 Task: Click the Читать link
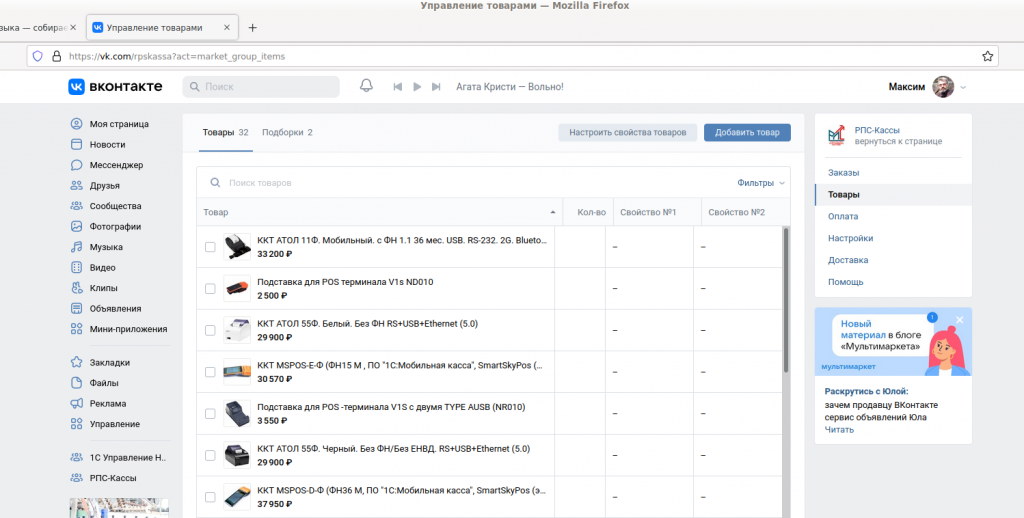pos(839,429)
